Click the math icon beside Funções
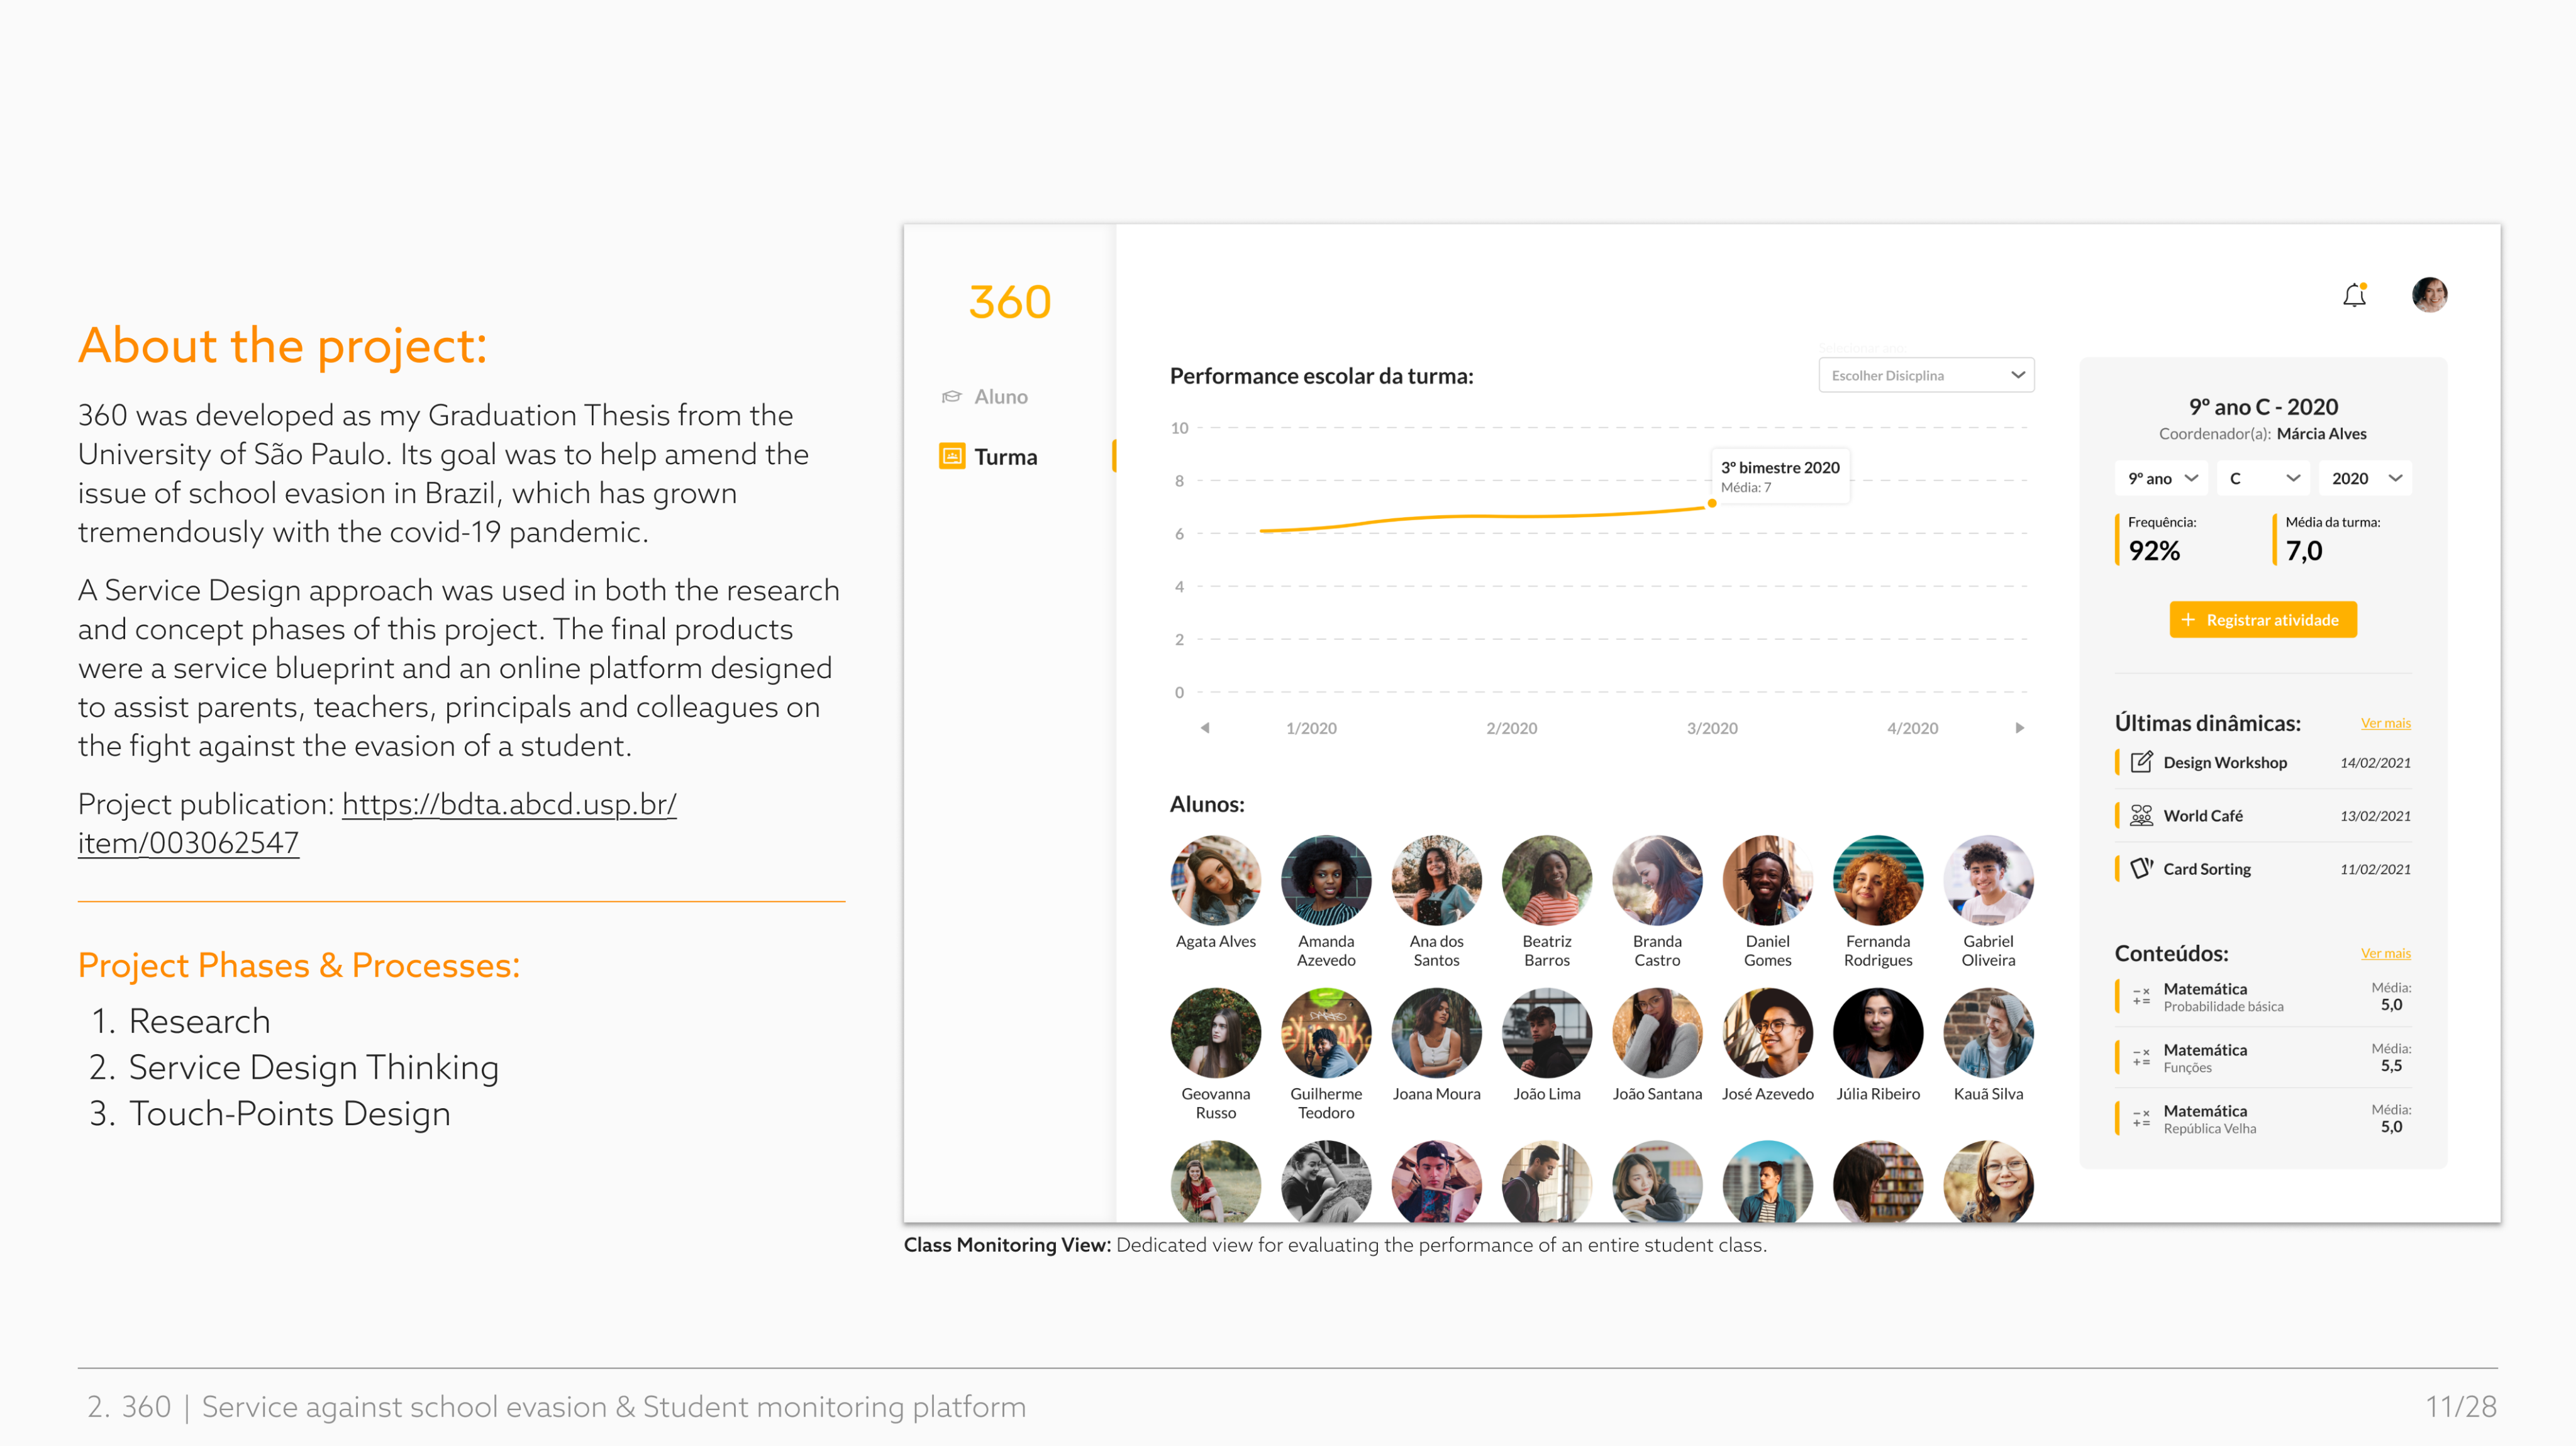The image size is (2576, 1446). 2141,1057
